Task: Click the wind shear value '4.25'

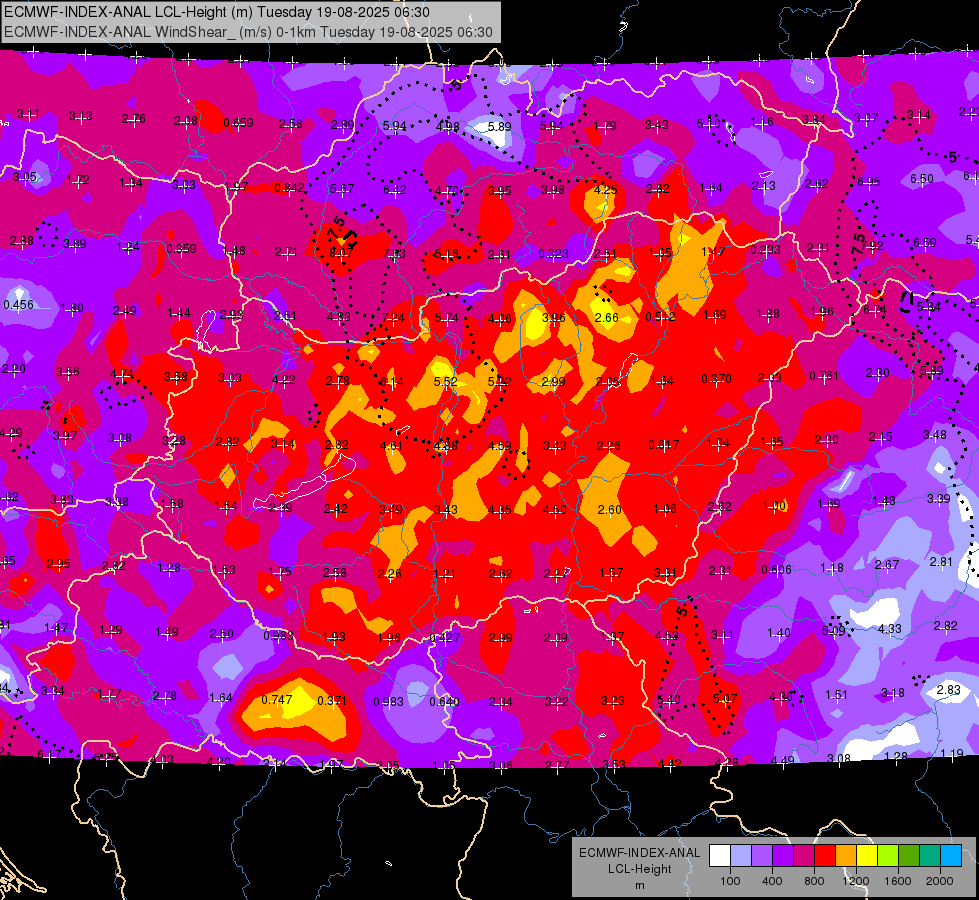Action: click(x=606, y=189)
